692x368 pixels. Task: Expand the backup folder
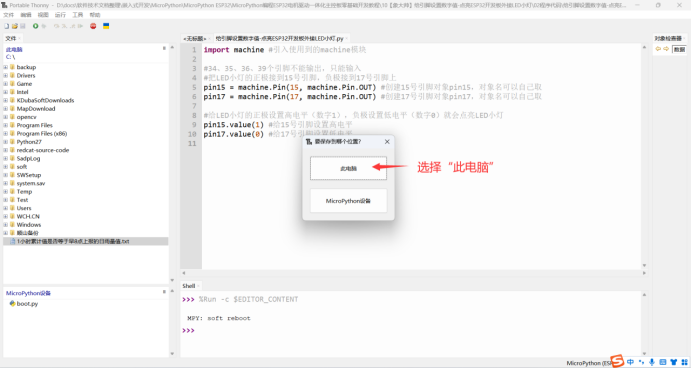point(6,67)
